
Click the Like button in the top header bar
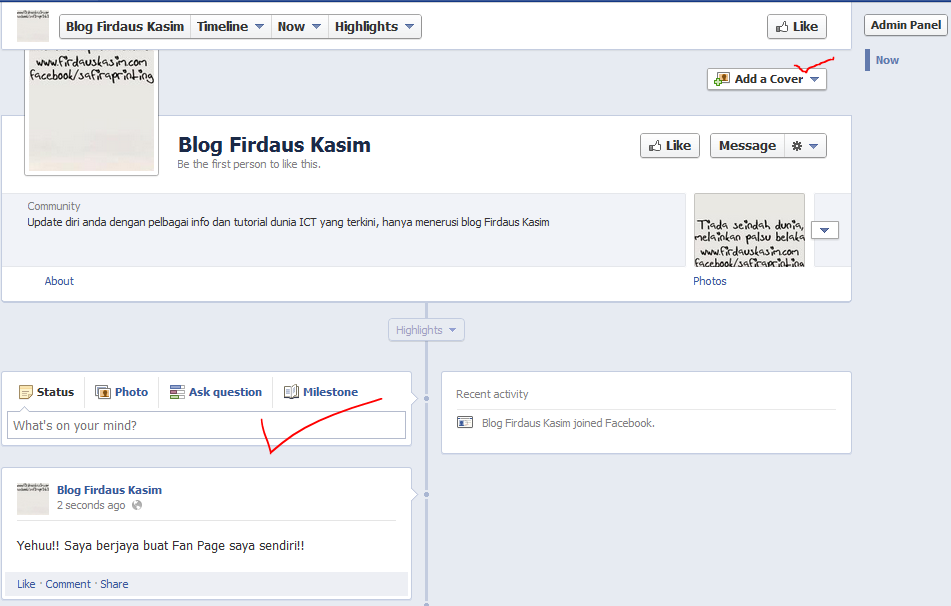(x=796, y=27)
